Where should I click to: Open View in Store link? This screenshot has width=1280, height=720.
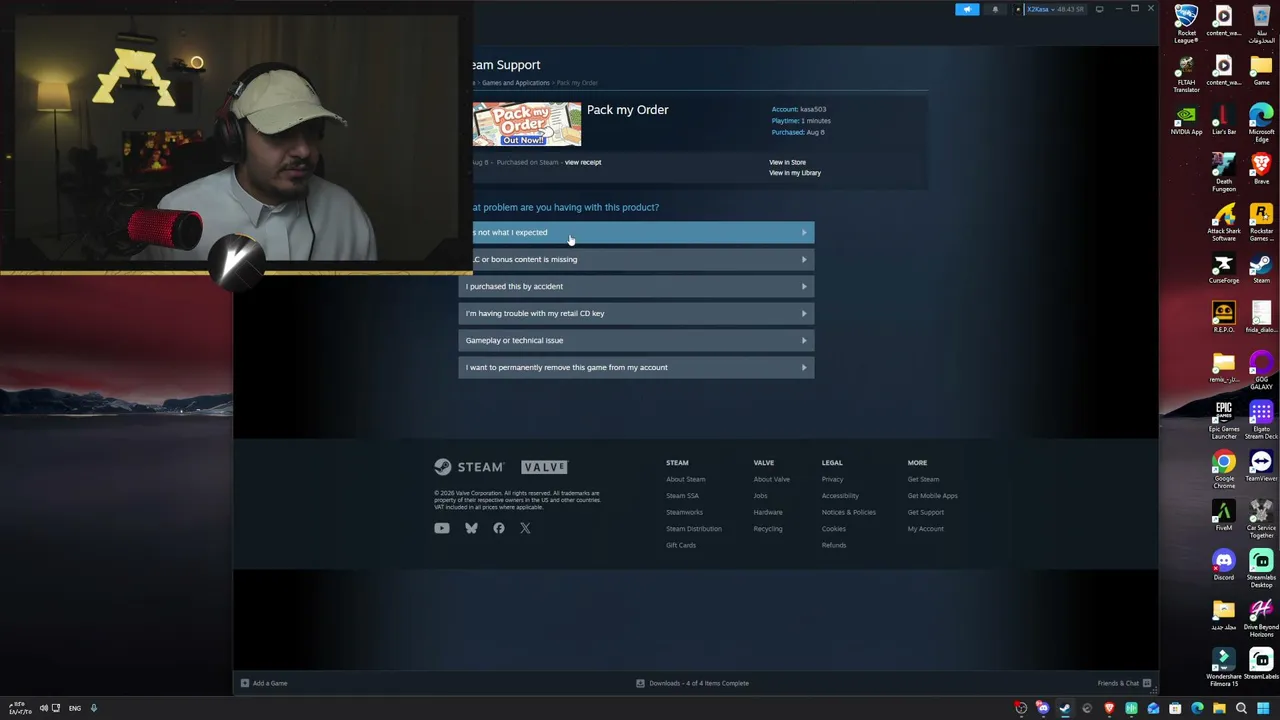787,162
